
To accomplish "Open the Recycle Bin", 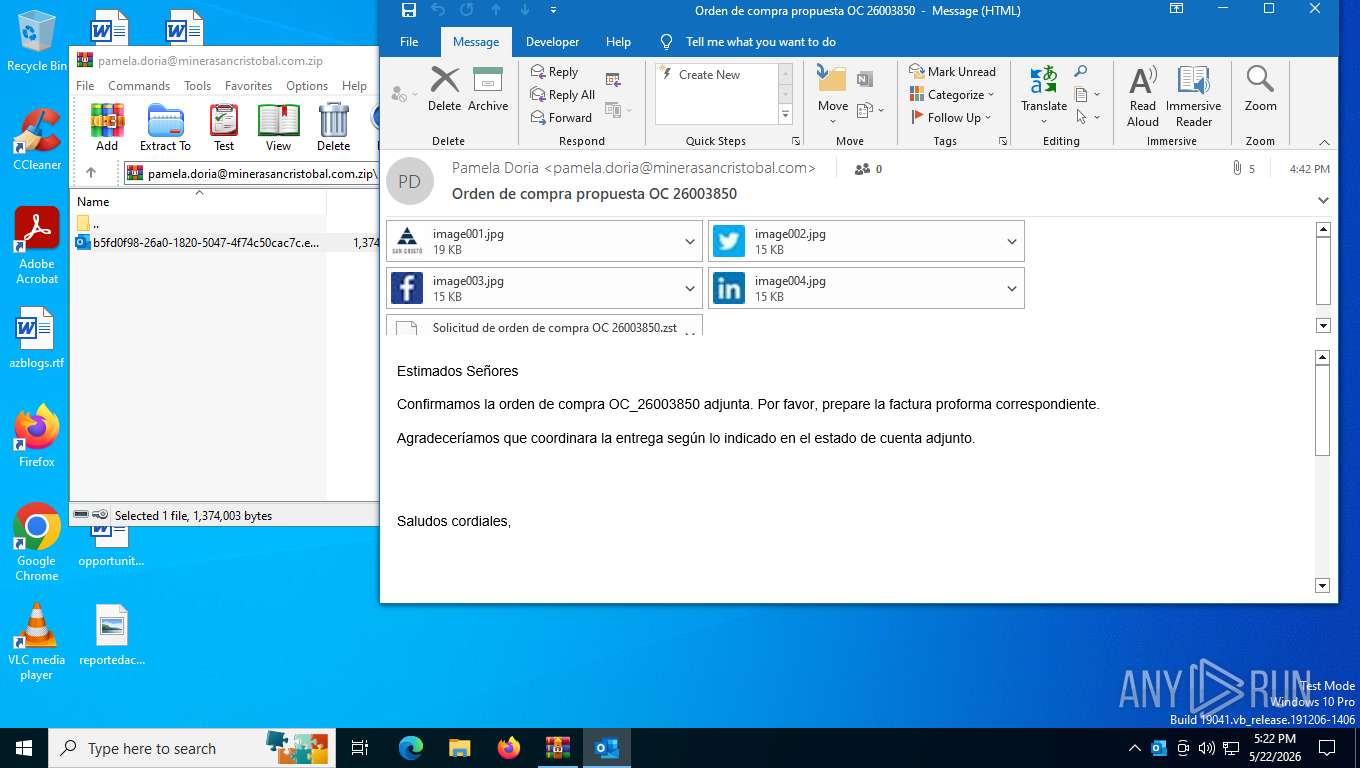I will tap(37, 41).
